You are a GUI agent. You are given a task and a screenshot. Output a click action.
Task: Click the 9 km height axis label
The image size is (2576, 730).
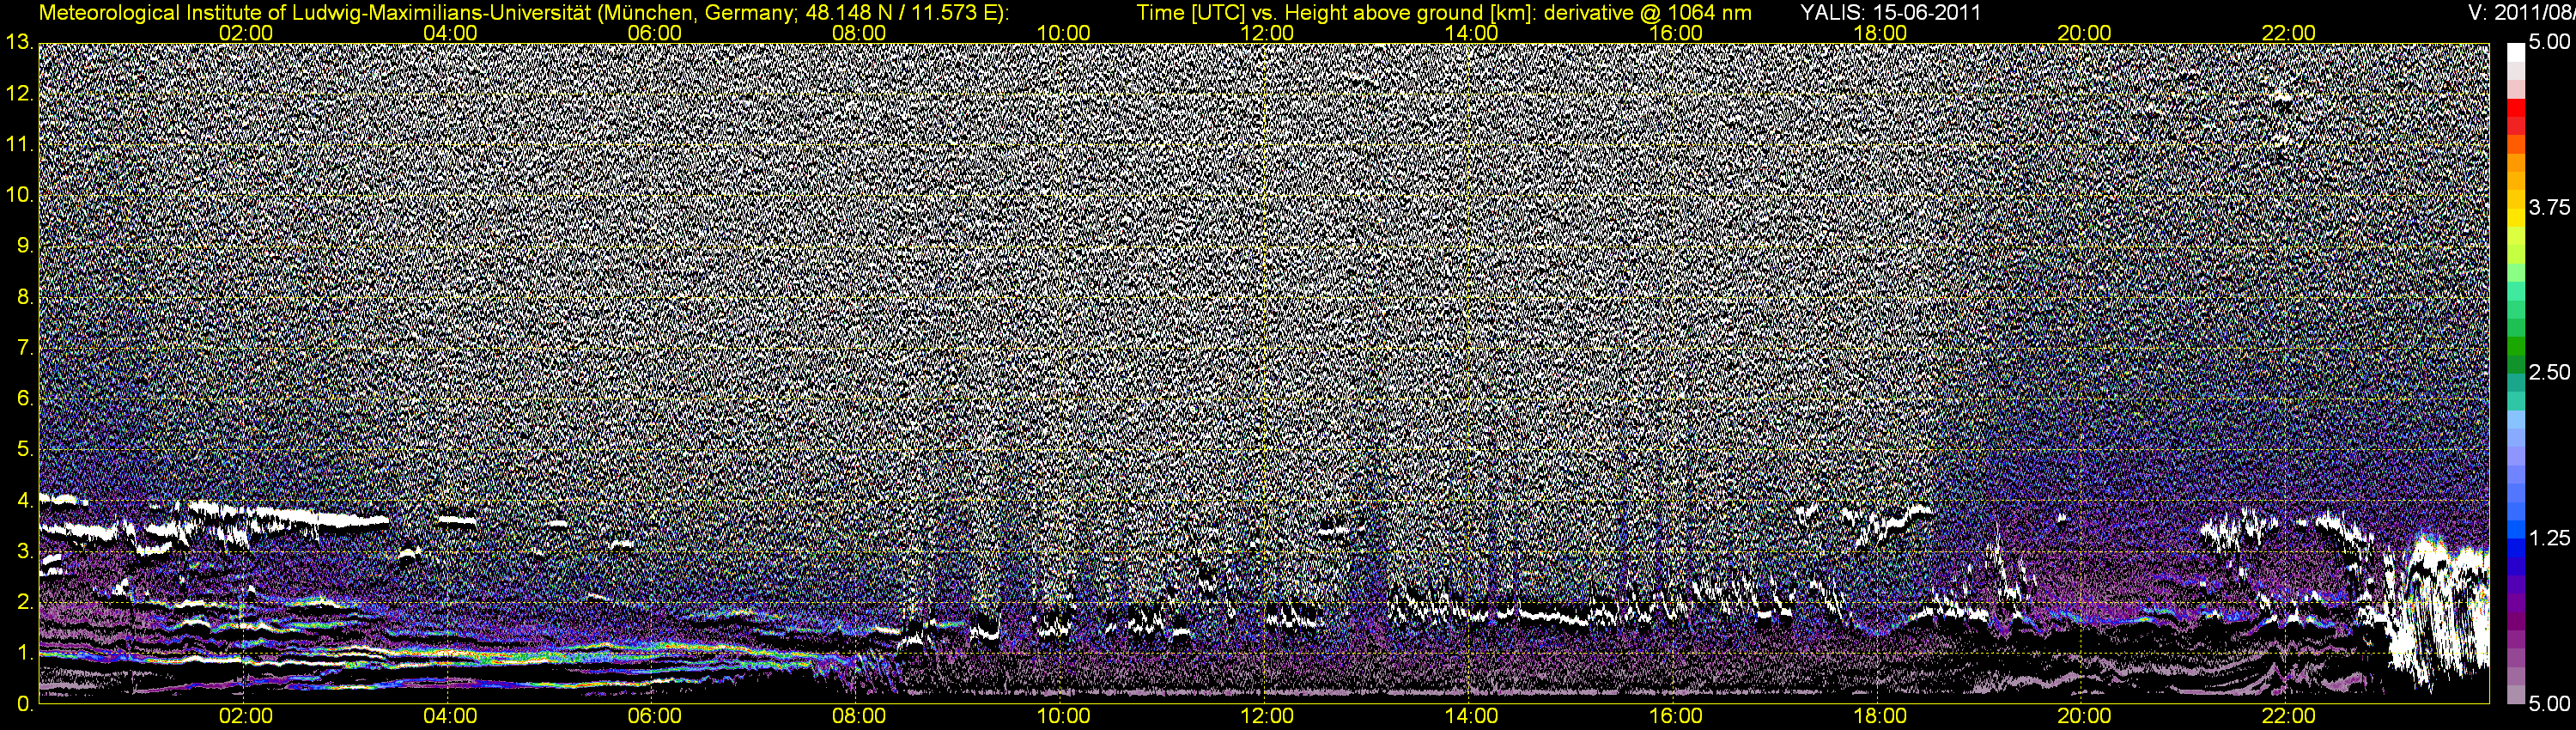click(x=25, y=246)
